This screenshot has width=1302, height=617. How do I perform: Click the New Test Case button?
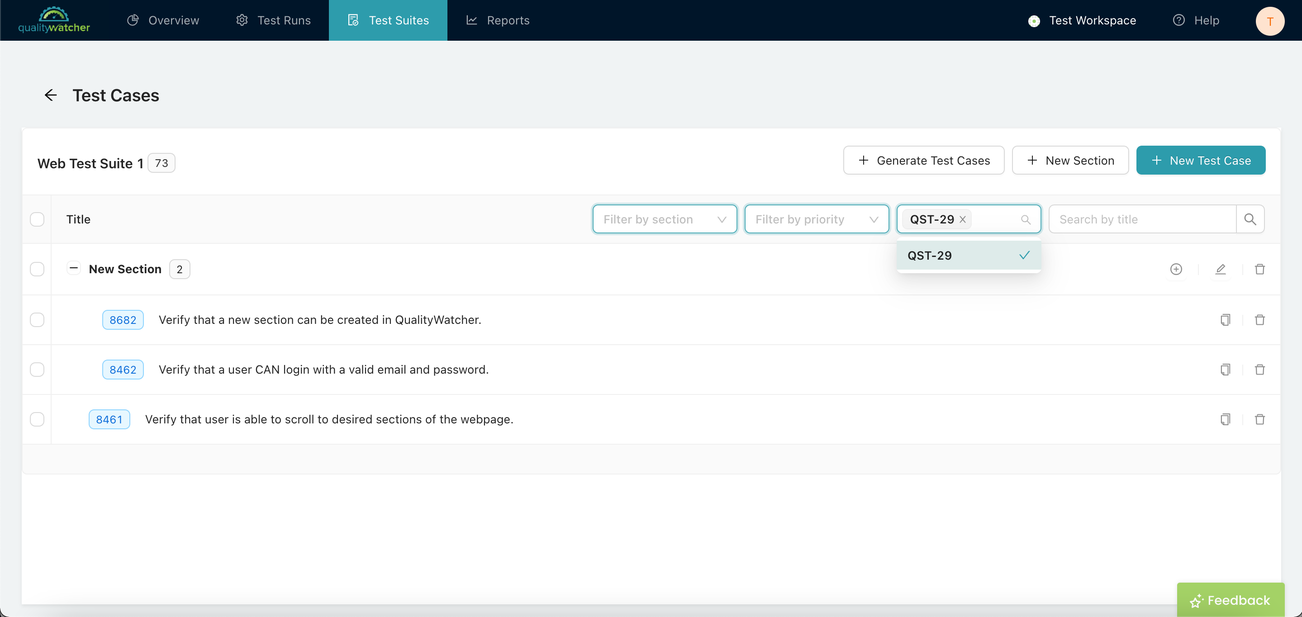coord(1201,160)
